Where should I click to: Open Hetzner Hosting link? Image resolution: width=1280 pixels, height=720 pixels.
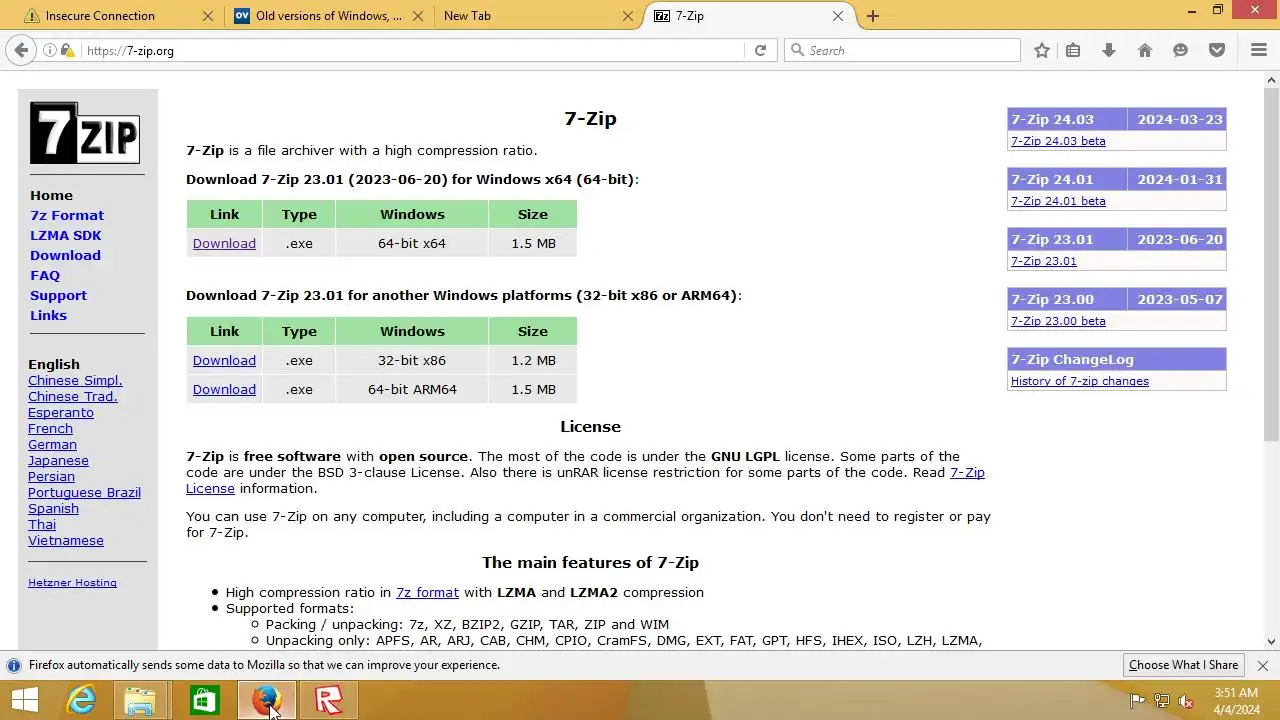(x=72, y=582)
